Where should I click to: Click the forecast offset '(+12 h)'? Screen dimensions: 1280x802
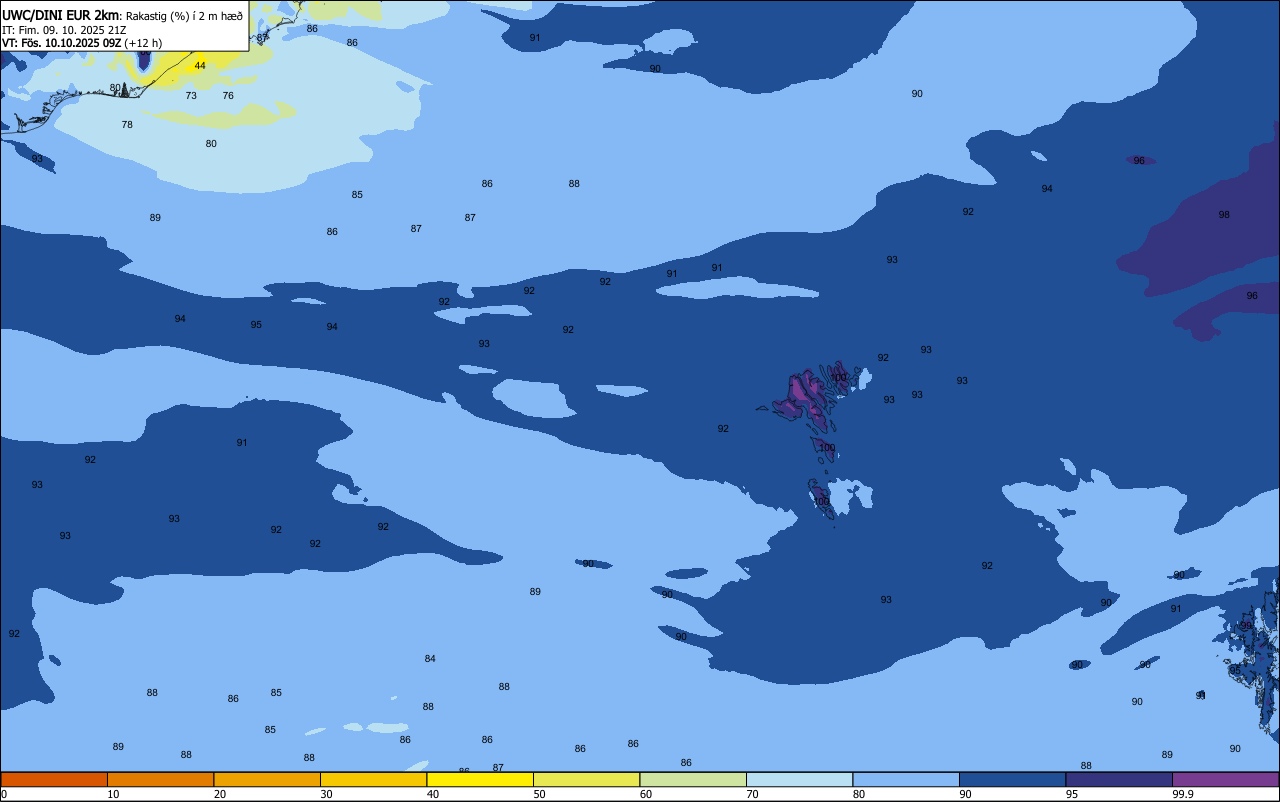(143, 43)
